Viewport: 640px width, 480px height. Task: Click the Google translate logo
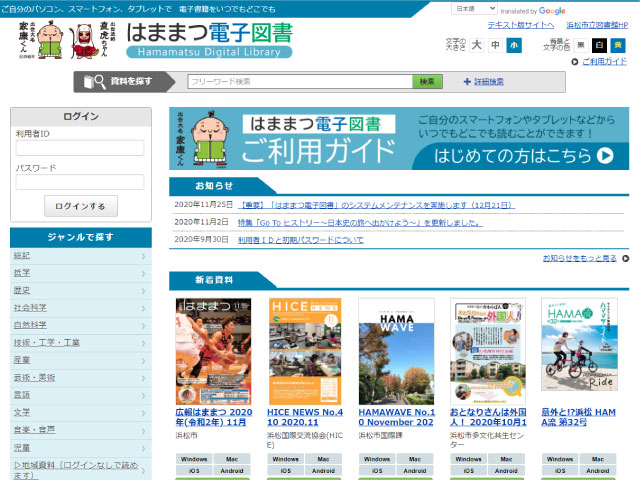pos(552,11)
